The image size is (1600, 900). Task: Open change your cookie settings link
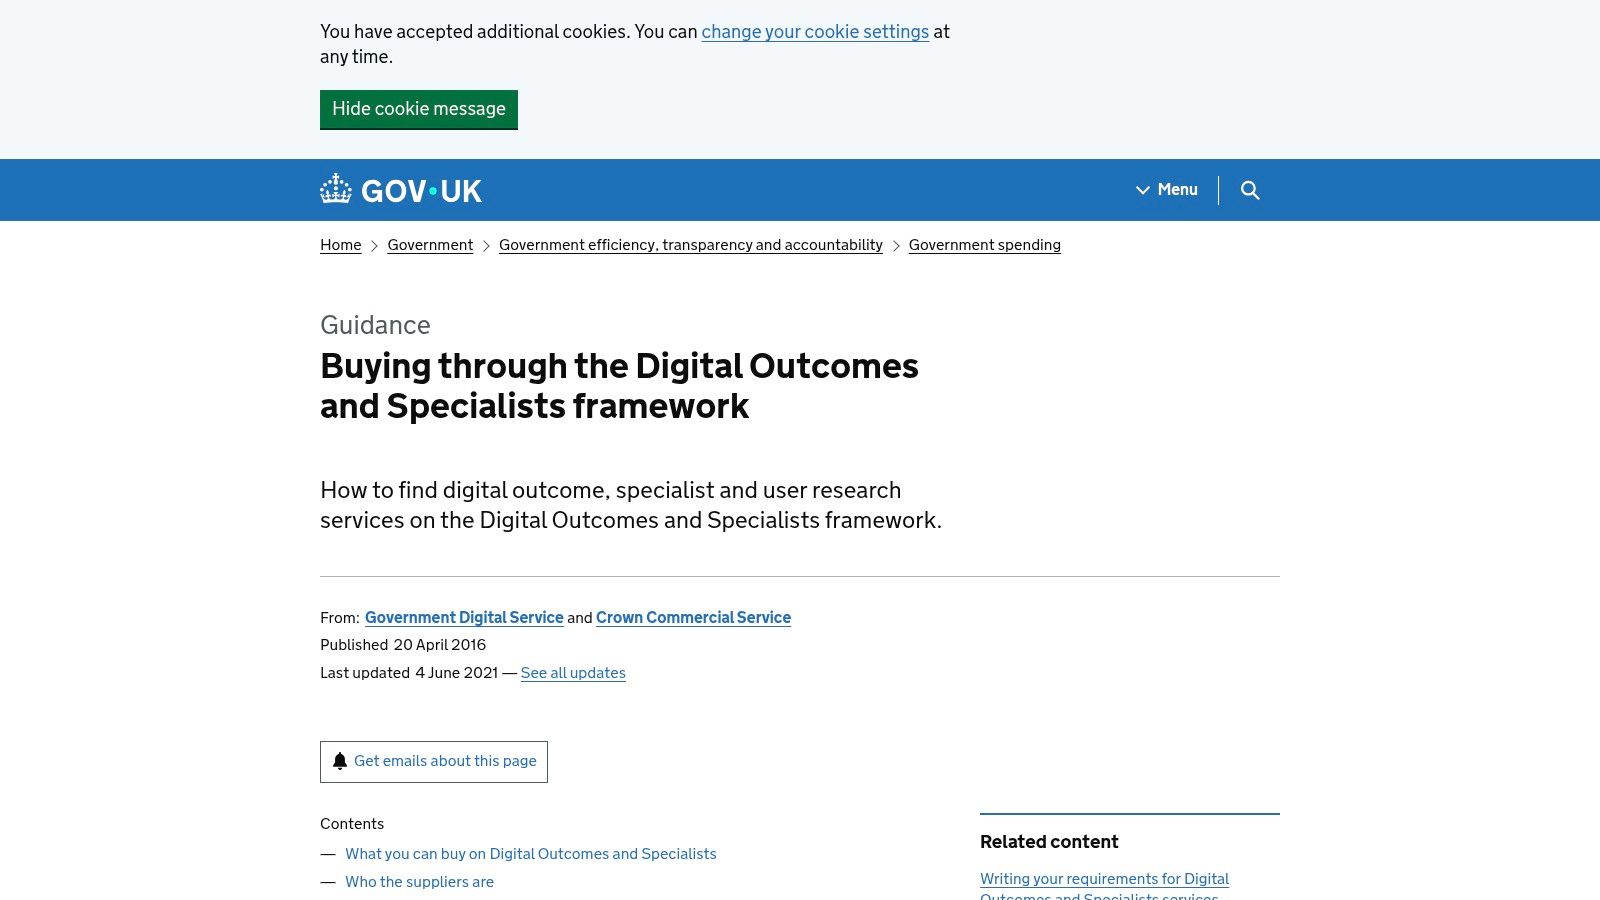click(x=815, y=32)
